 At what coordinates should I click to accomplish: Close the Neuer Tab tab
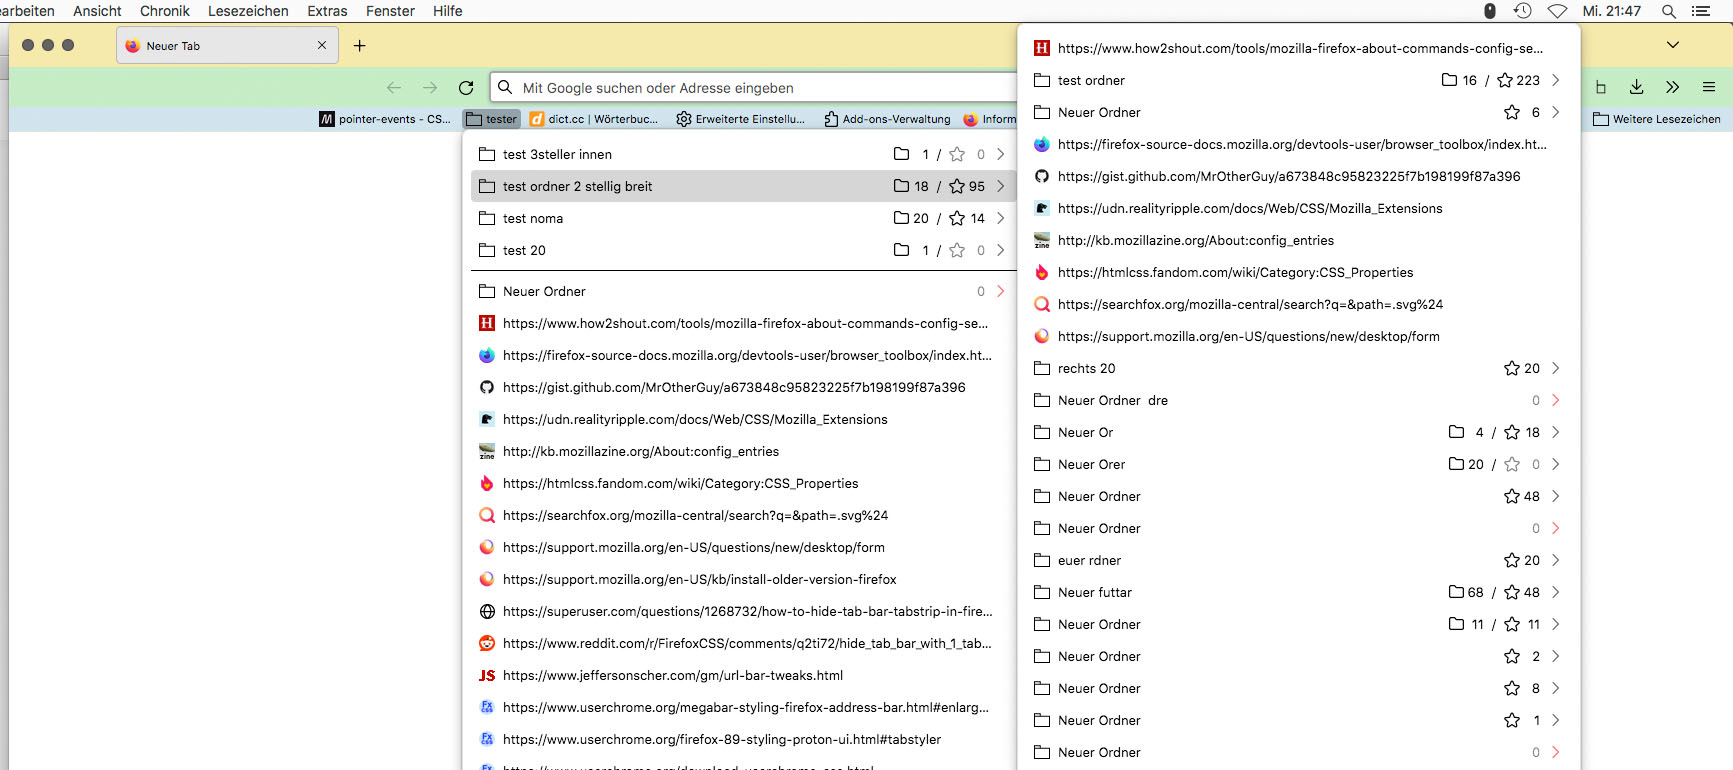[x=322, y=46]
